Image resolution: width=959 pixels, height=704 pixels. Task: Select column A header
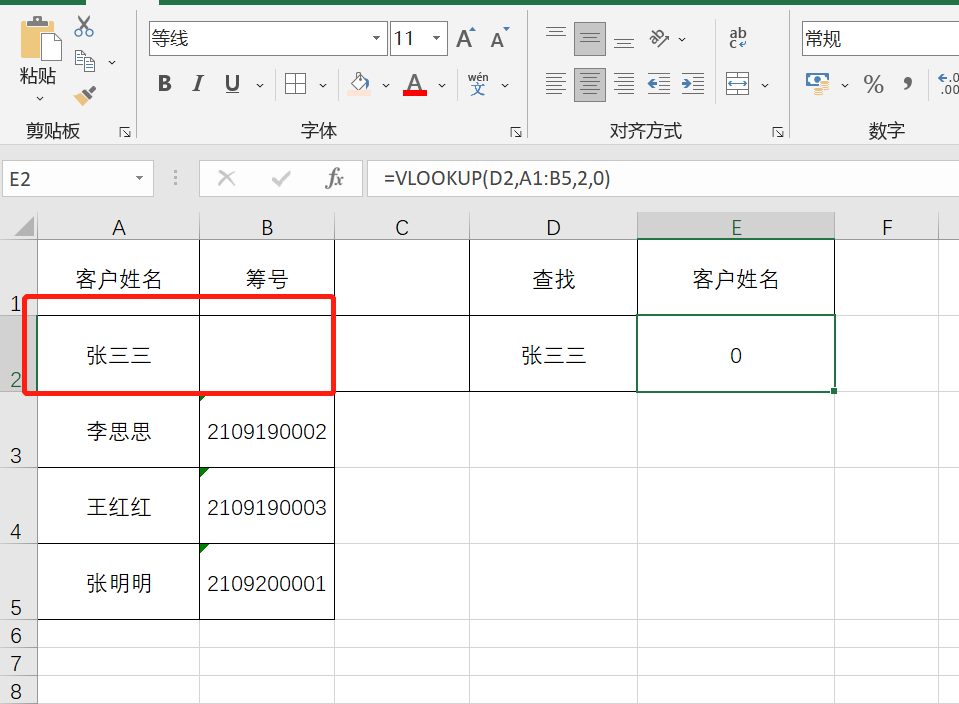tap(119, 228)
